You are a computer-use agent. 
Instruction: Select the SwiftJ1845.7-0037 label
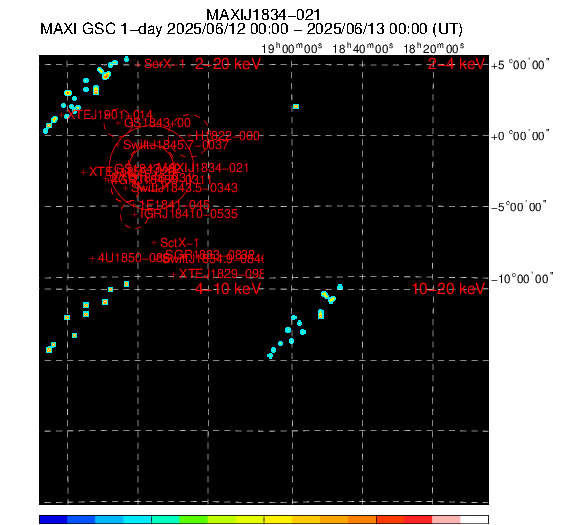tap(176, 145)
